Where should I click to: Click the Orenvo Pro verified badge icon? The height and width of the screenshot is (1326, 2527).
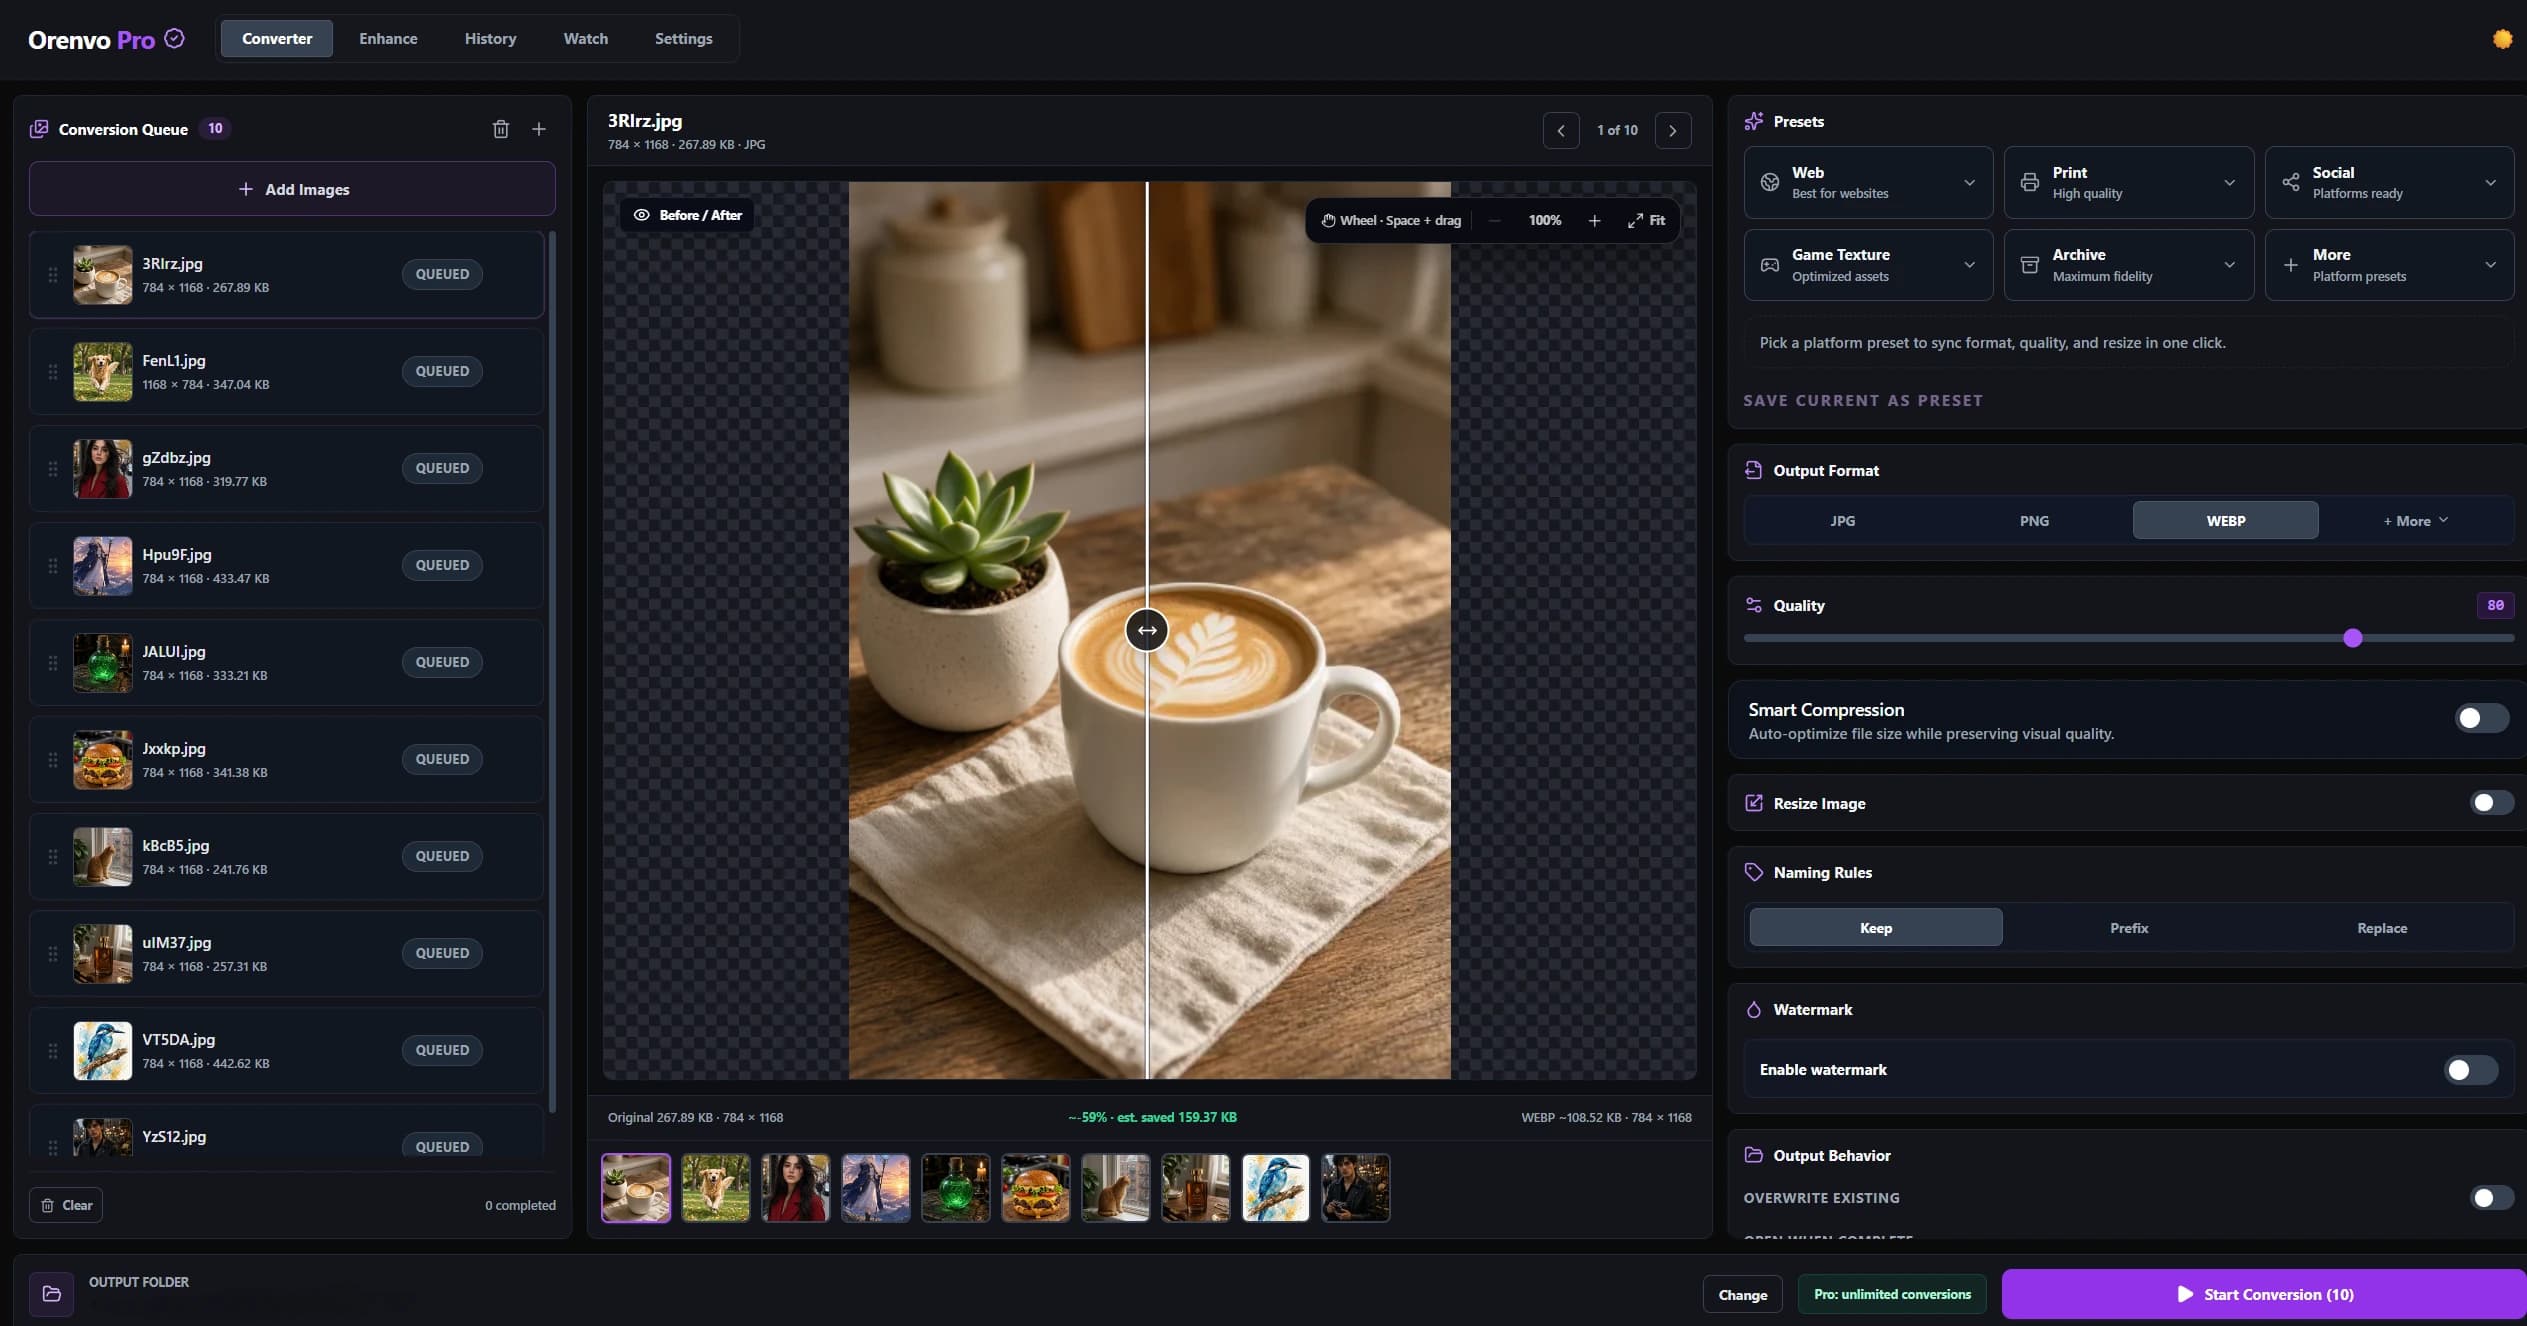coord(174,38)
